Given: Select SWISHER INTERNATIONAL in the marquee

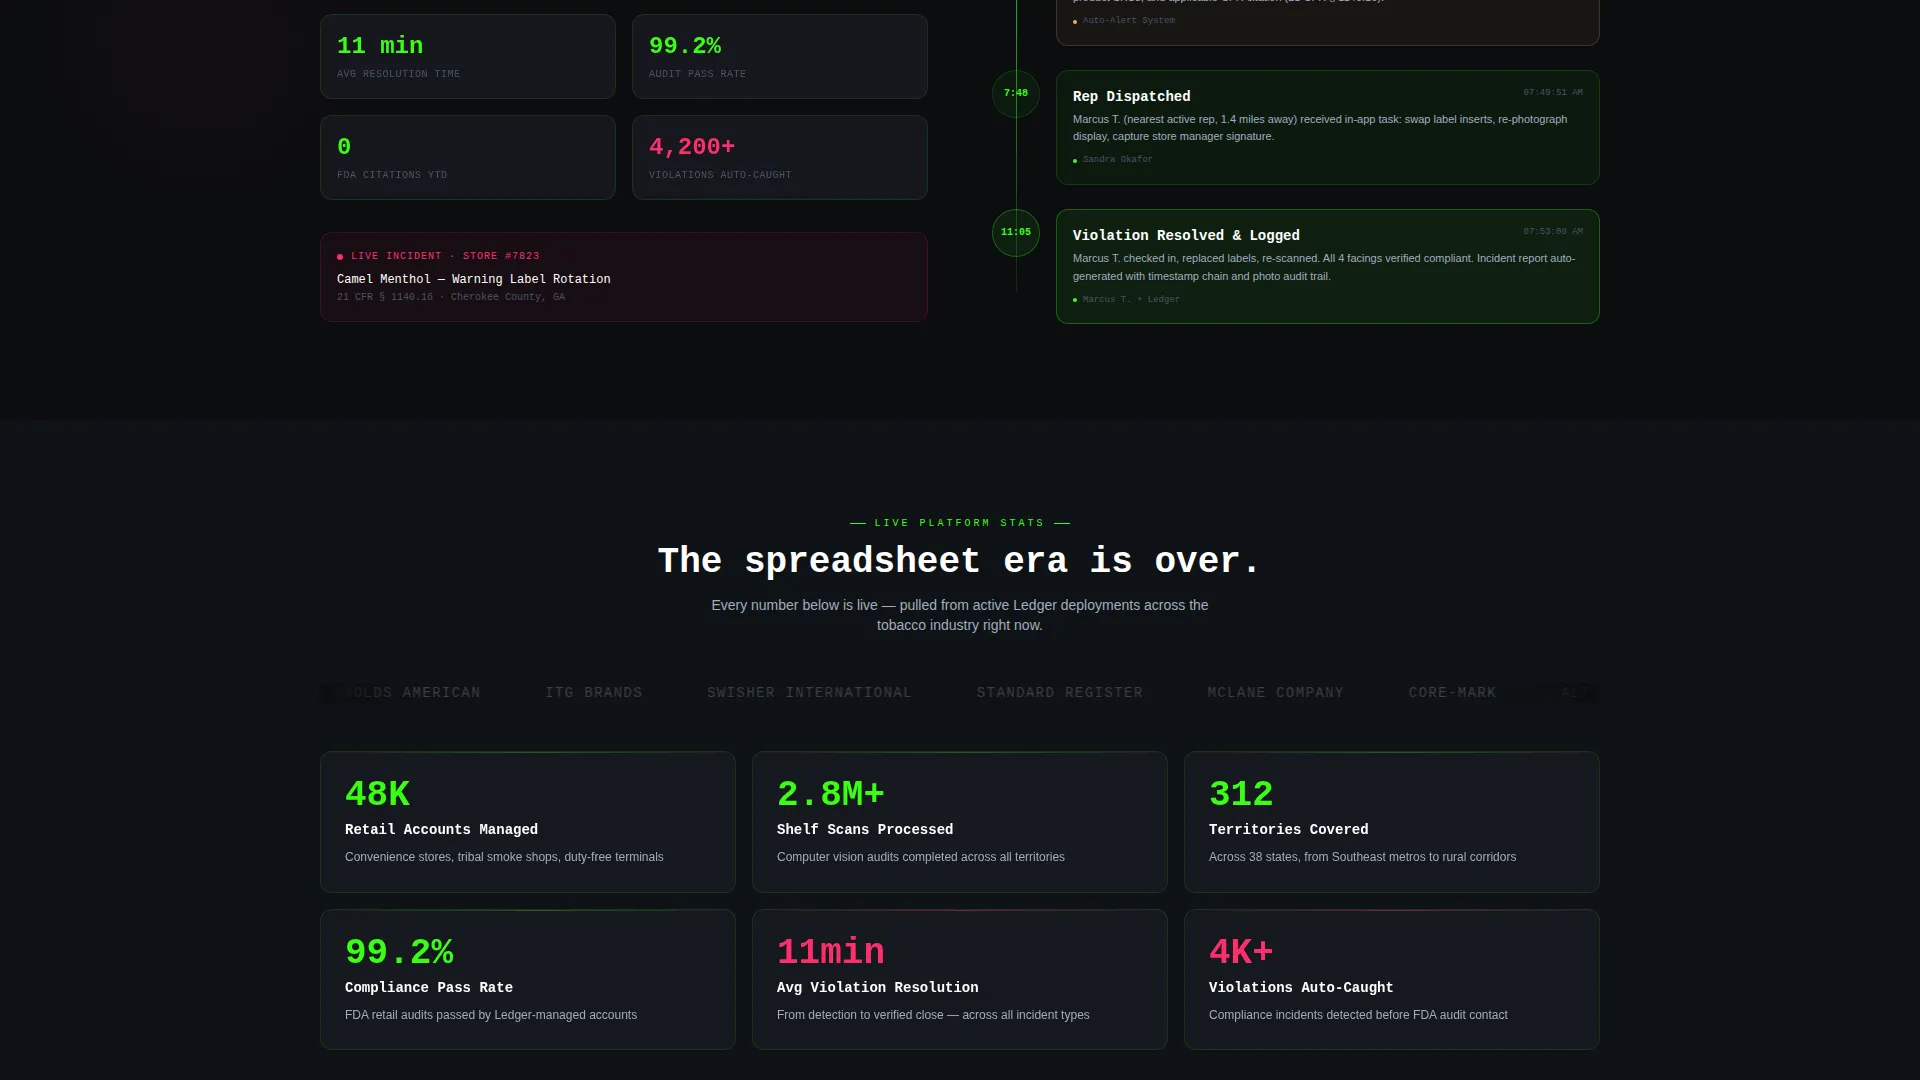Looking at the screenshot, I should [x=809, y=693].
